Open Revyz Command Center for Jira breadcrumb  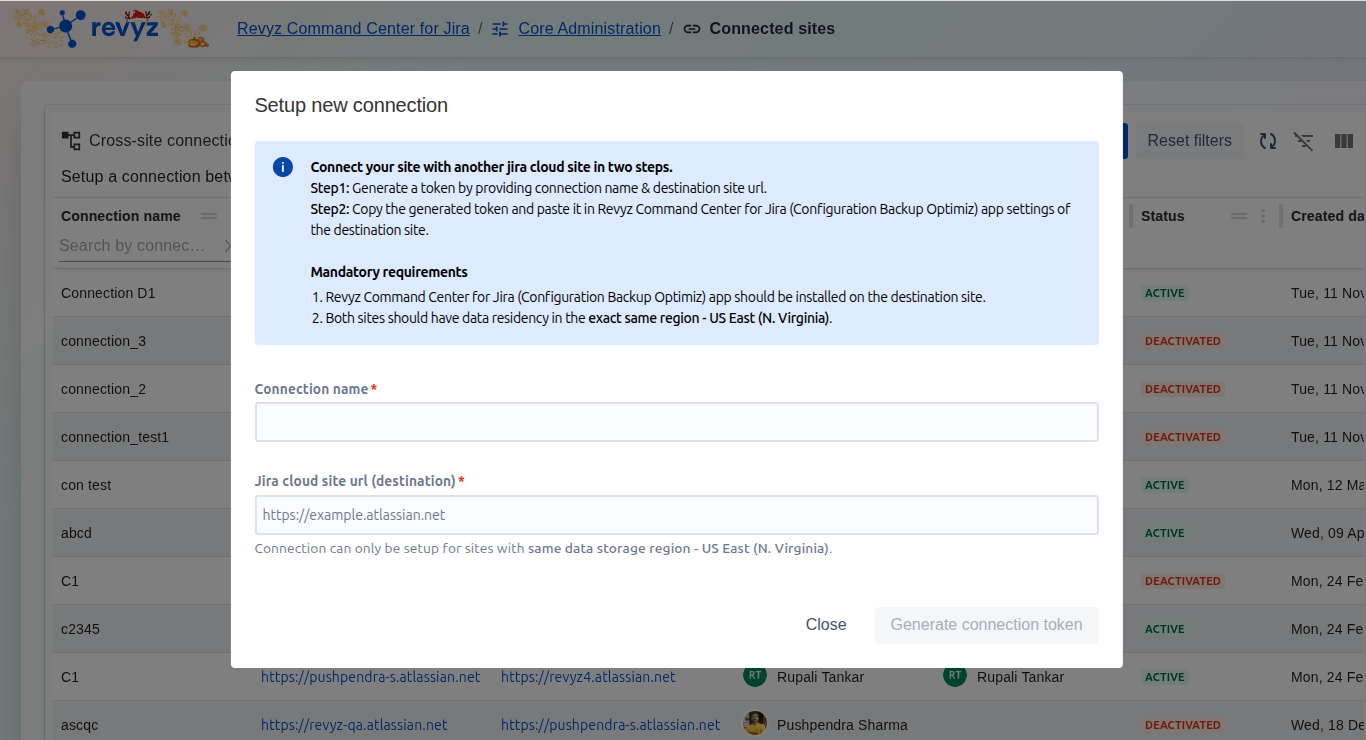click(x=353, y=29)
